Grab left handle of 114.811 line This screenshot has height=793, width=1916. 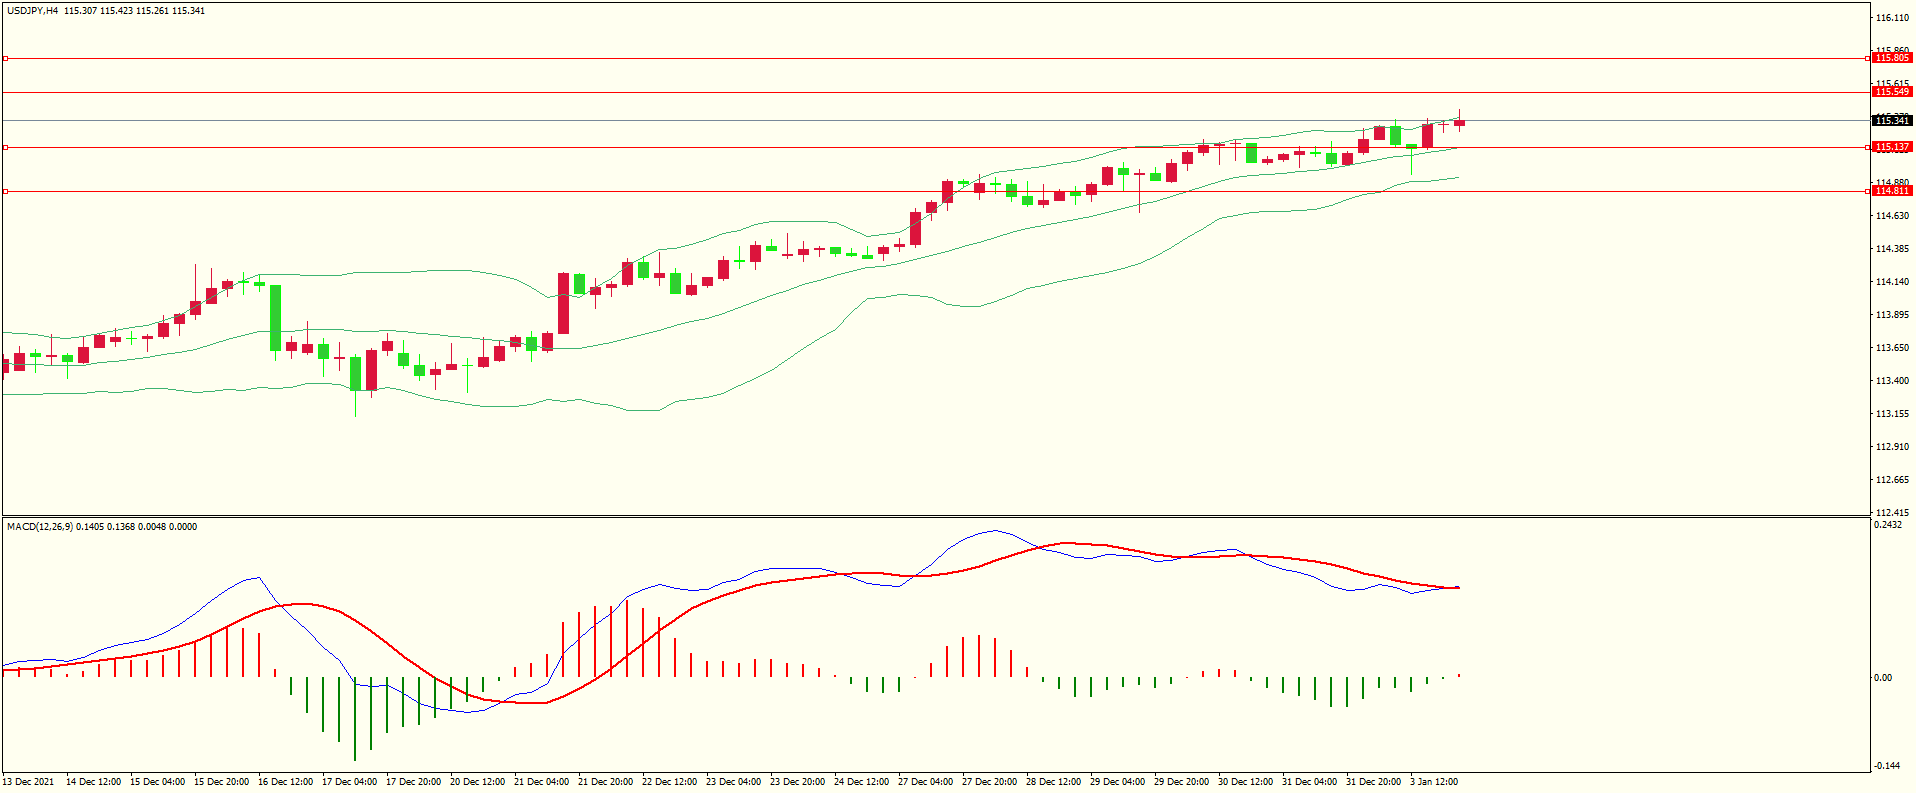tap(5, 191)
